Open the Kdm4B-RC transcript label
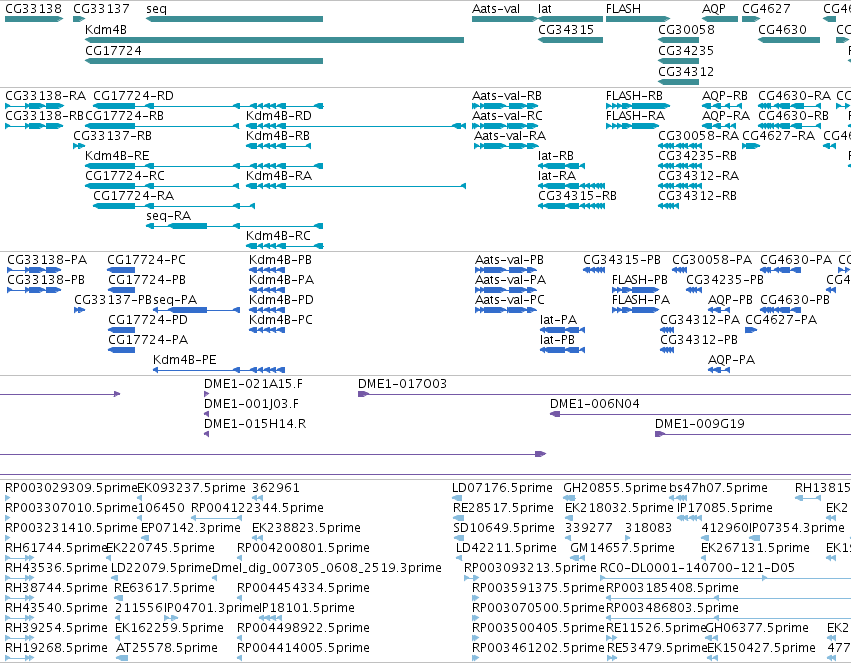The width and height of the screenshot is (851, 663). pyautogui.click(x=278, y=235)
